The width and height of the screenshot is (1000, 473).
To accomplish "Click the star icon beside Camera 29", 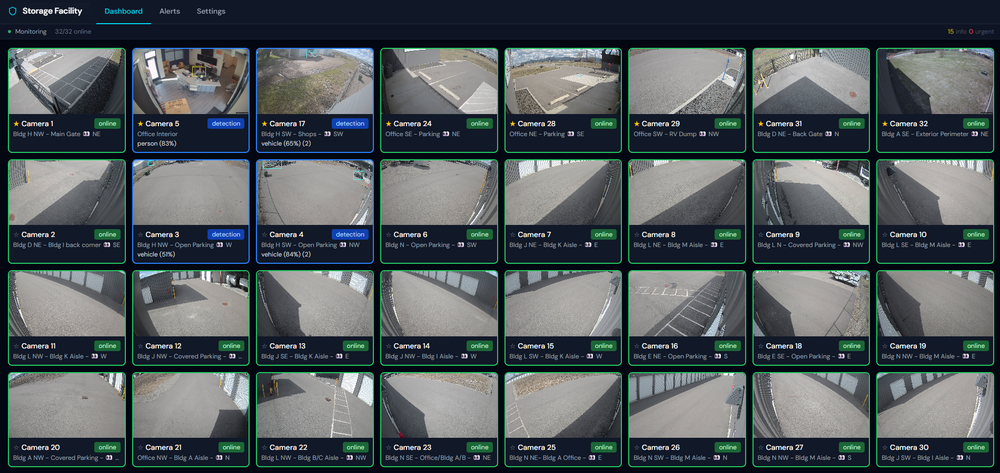I will click(636, 124).
